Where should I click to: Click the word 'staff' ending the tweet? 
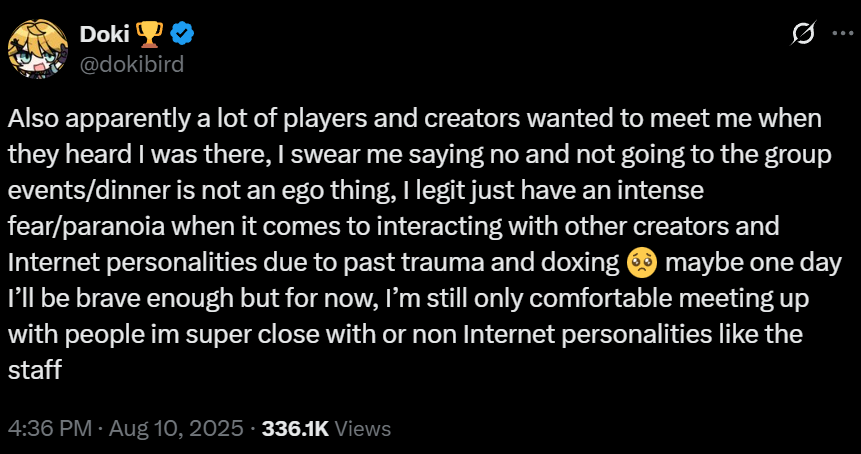36,371
